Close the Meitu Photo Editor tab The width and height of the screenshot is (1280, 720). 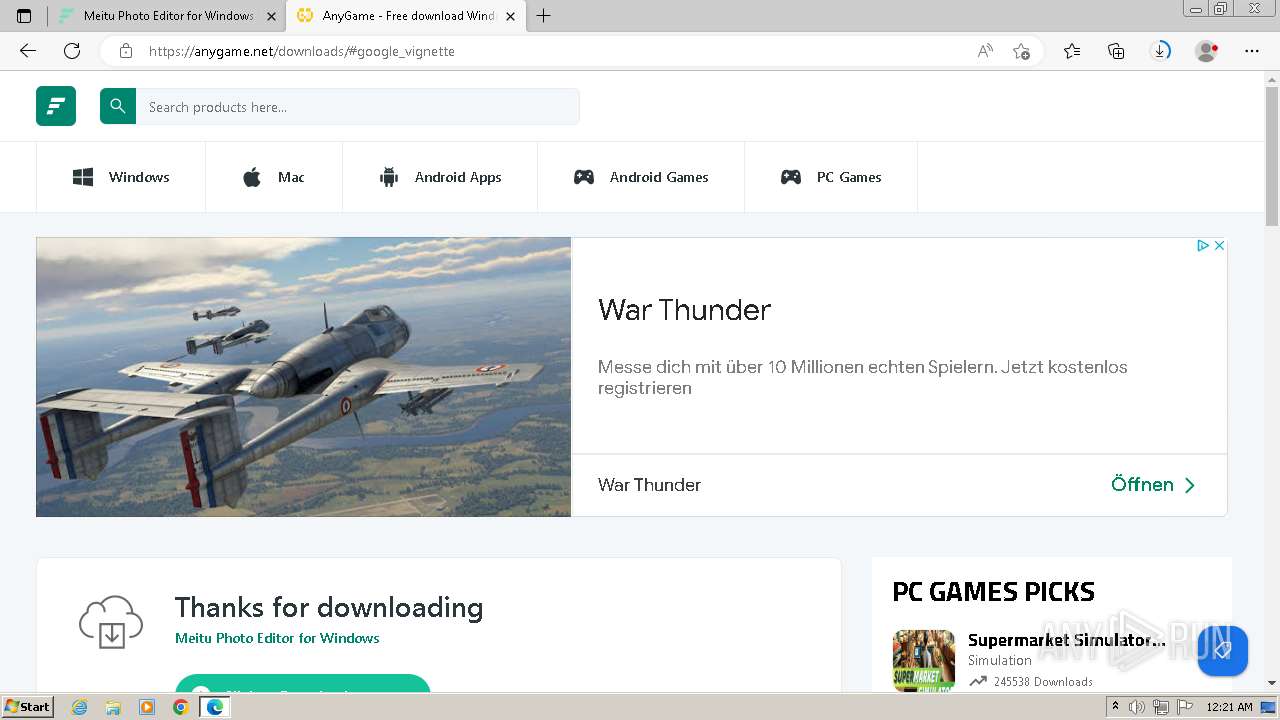(271, 16)
